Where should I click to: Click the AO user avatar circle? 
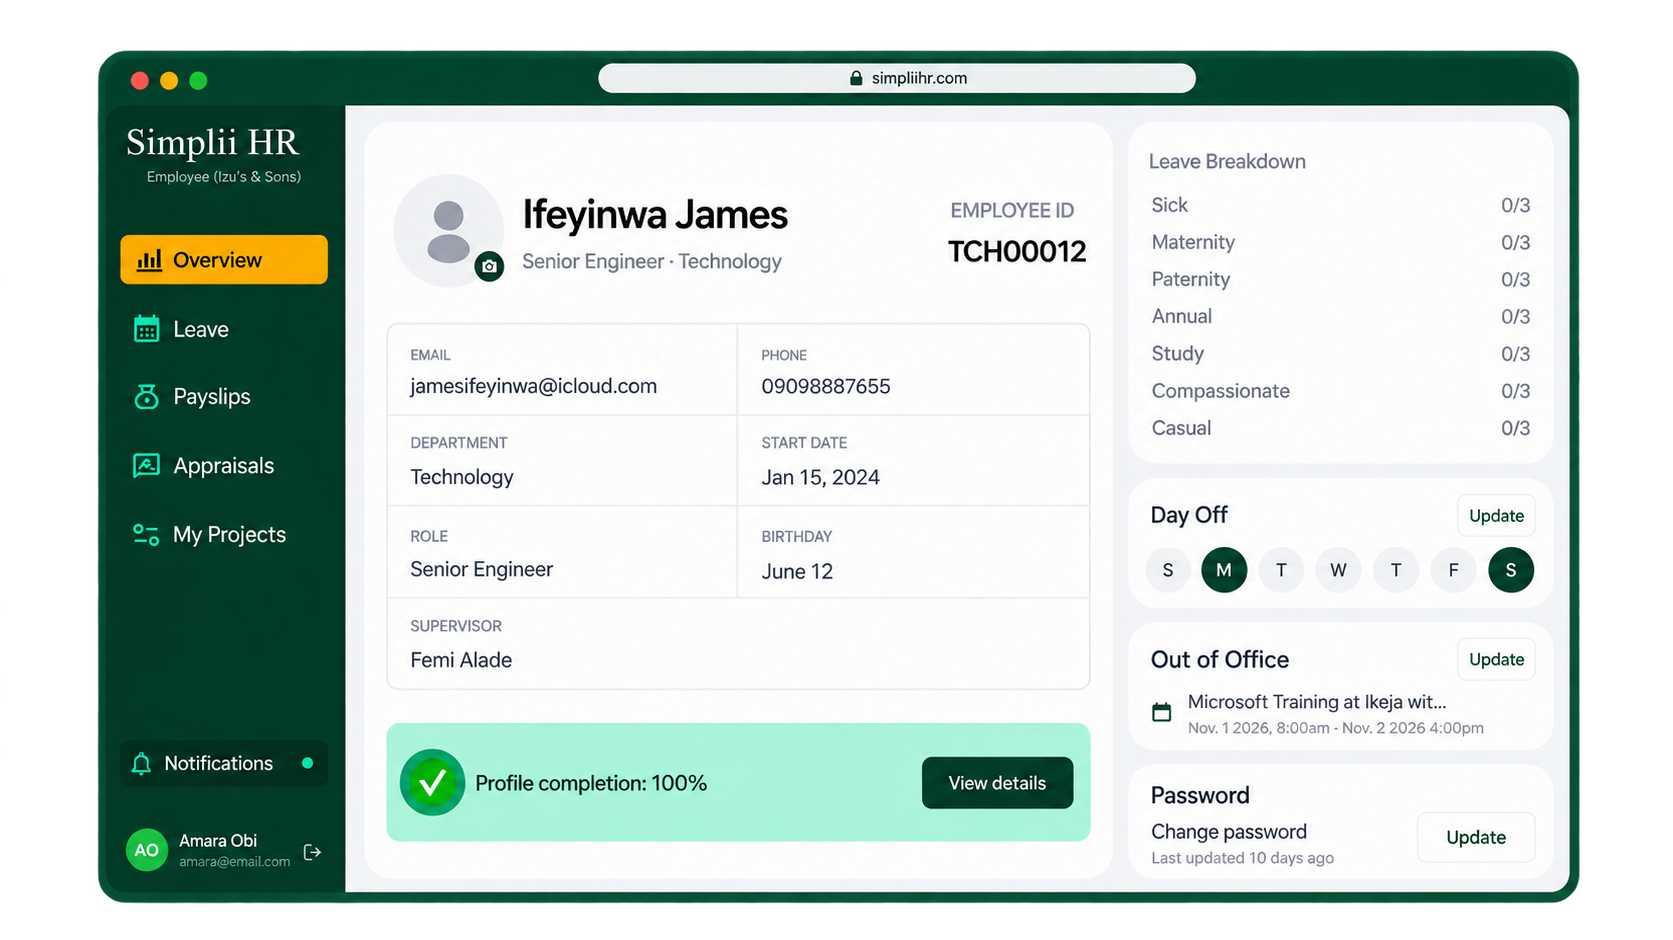[147, 850]
